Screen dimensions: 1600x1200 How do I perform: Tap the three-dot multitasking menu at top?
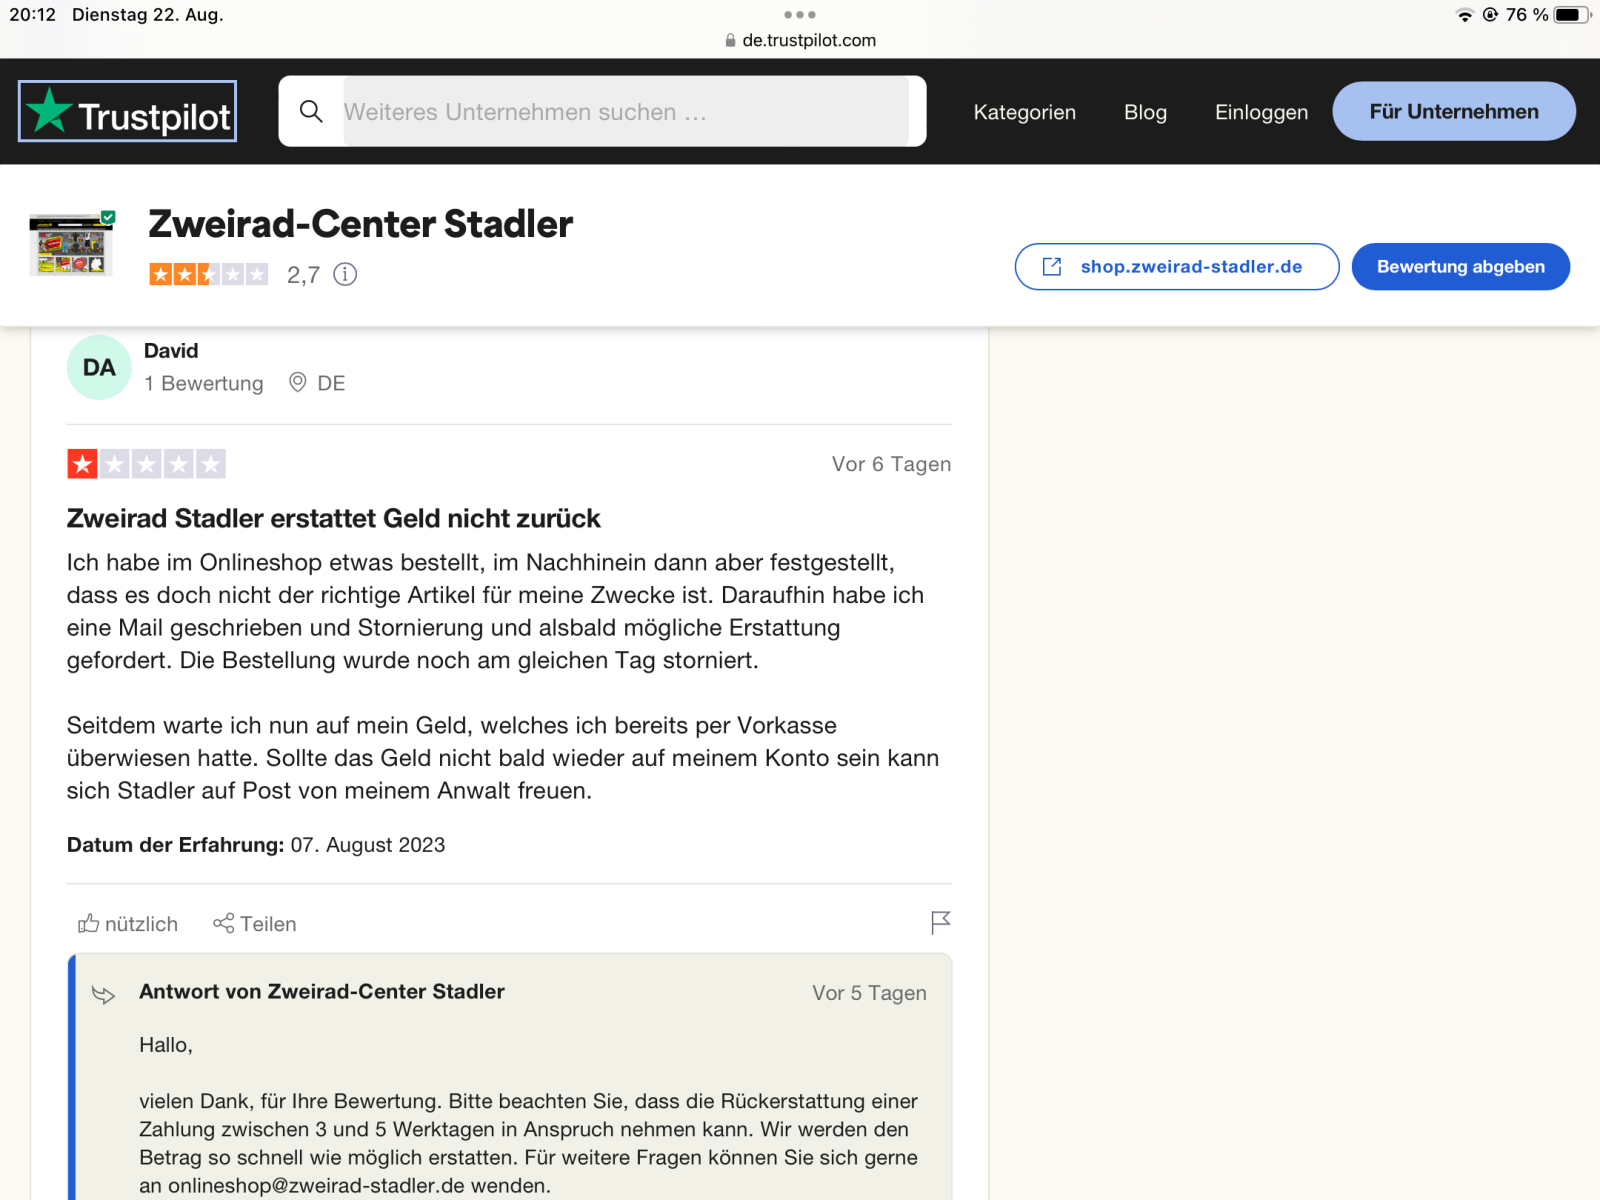[800, 14]
